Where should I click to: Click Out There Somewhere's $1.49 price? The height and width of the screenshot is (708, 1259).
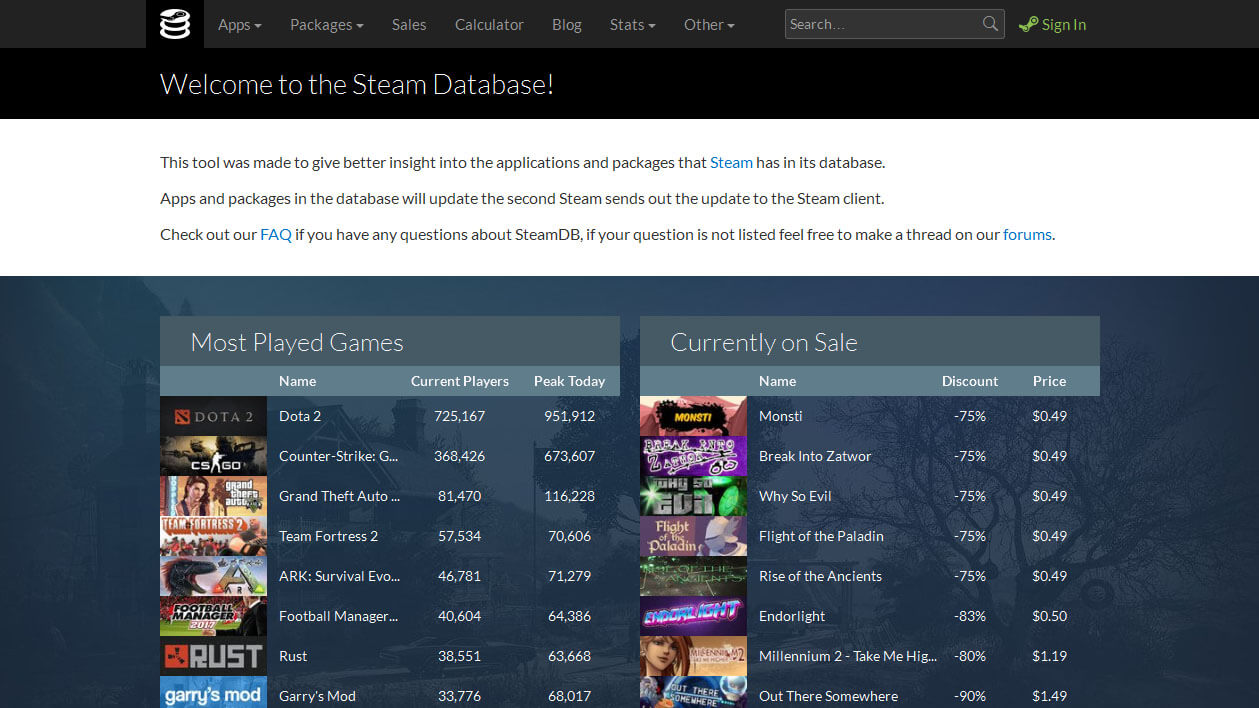click(x=1050, y=696)
